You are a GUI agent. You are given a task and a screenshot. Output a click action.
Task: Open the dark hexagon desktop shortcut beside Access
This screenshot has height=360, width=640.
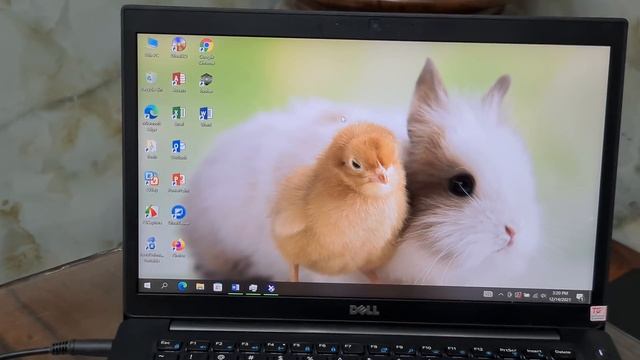pos(206,82)
